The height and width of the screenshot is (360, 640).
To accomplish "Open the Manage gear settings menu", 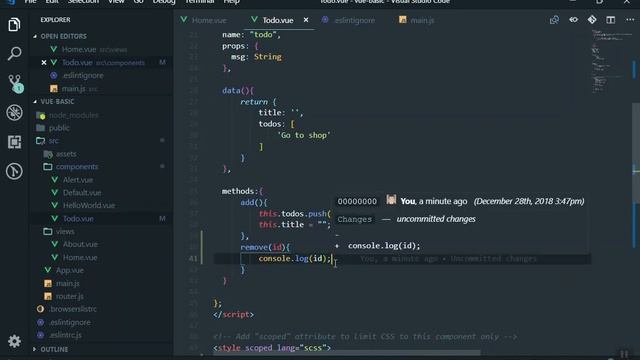I will coord(14,341).
